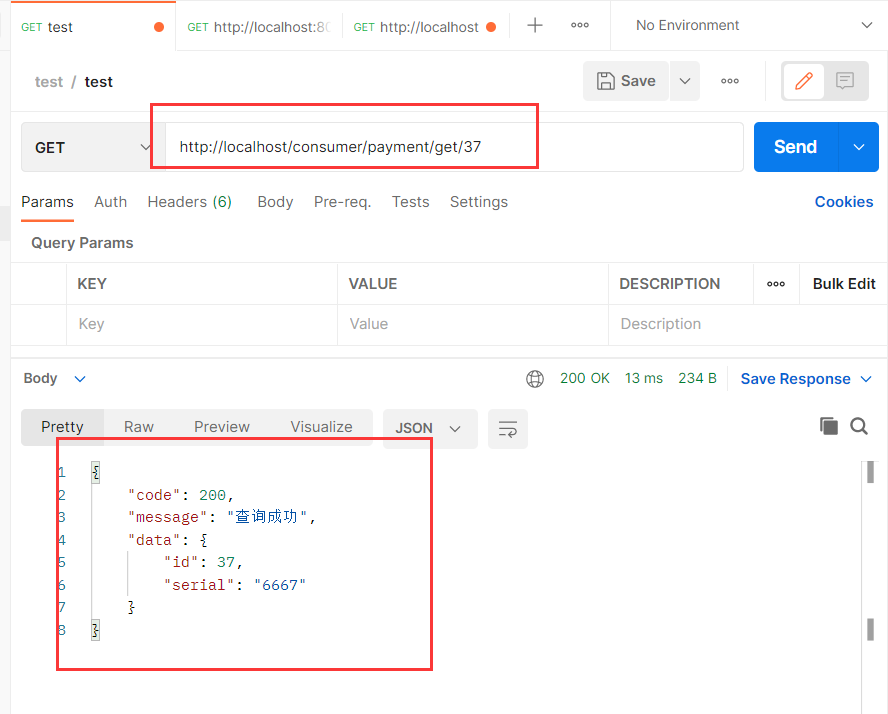This screenshot has width=888, height=714.
Task: Click the globe network information icon
Action: (535, 379)
